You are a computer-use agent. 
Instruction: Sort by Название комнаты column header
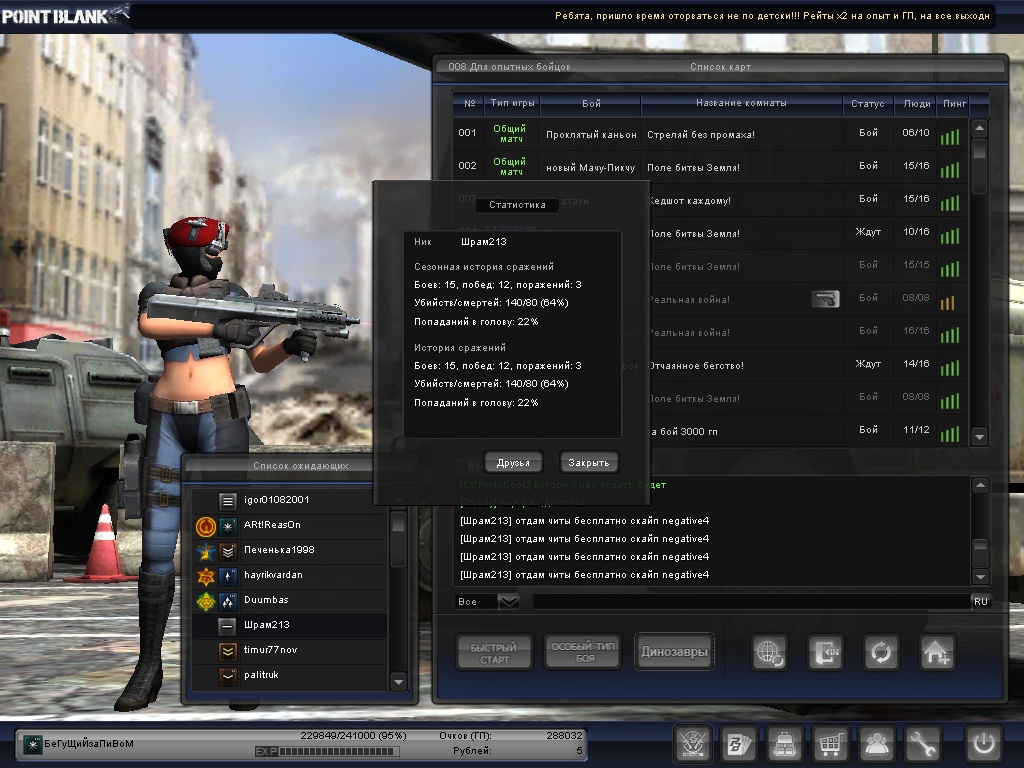click(x=741, y=103)
